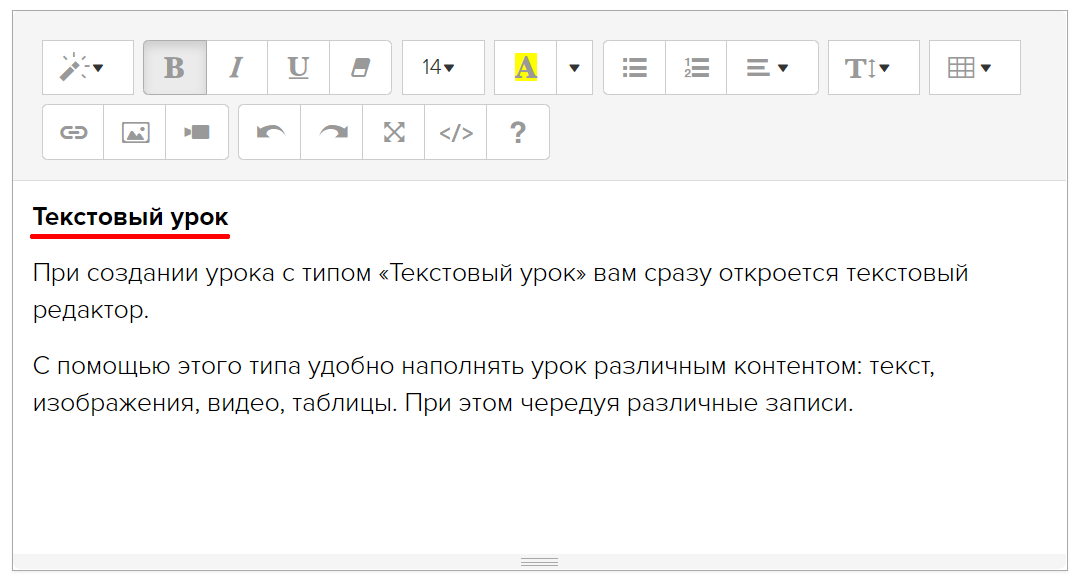Insert a bulleted list
1080x580 pixels.
pyautogui.click(x=634, y=68)
